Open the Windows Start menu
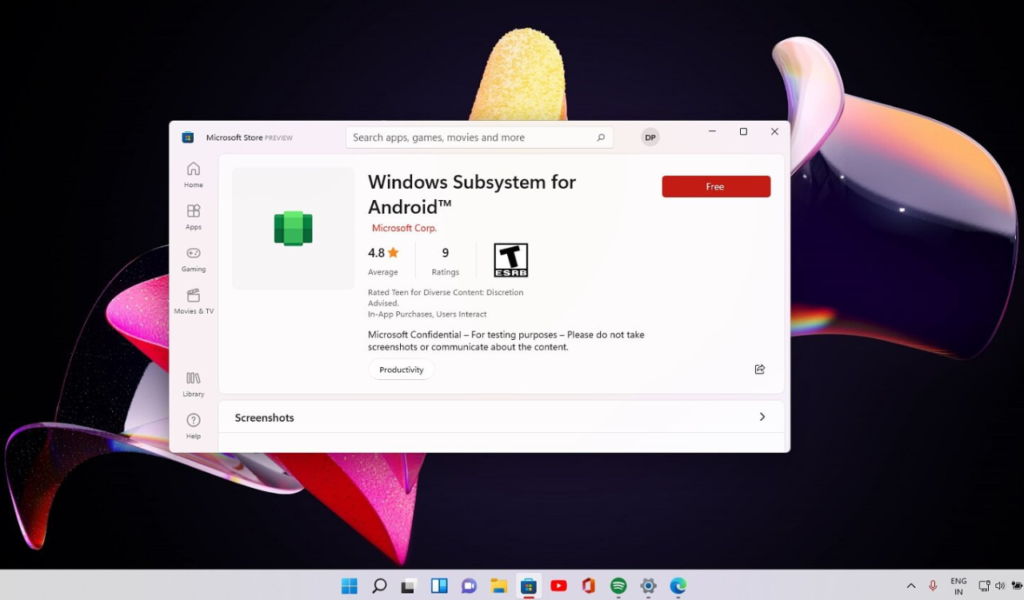This screenshot has width=1024, height=600. point(349,586)
